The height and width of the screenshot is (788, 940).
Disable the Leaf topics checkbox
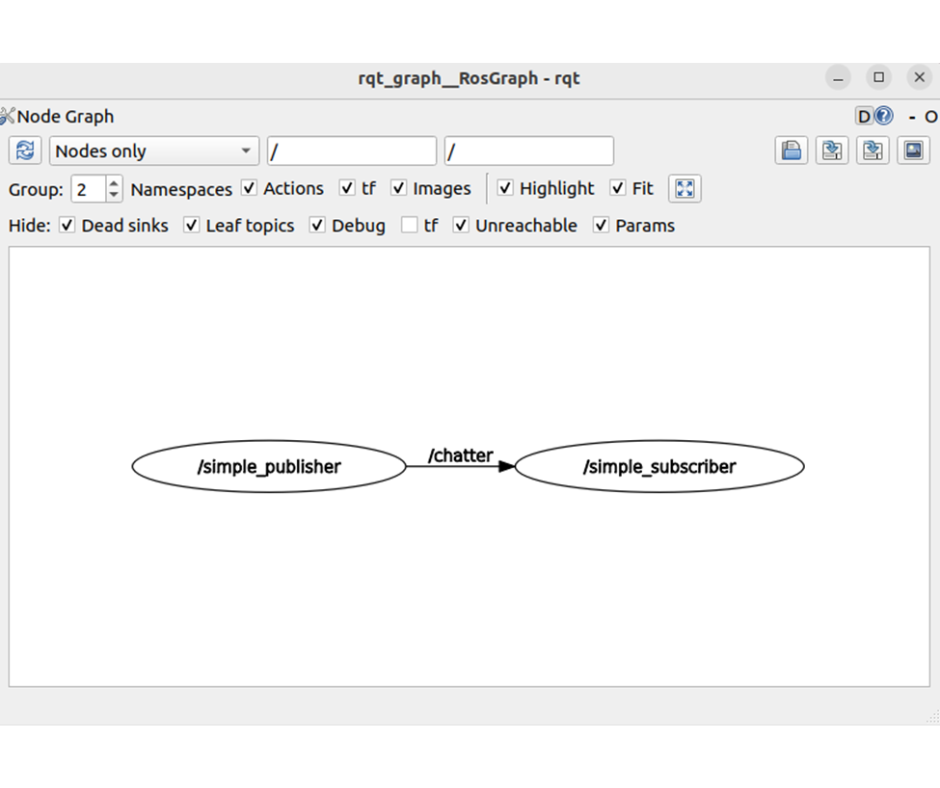click(x=191, y=226)
